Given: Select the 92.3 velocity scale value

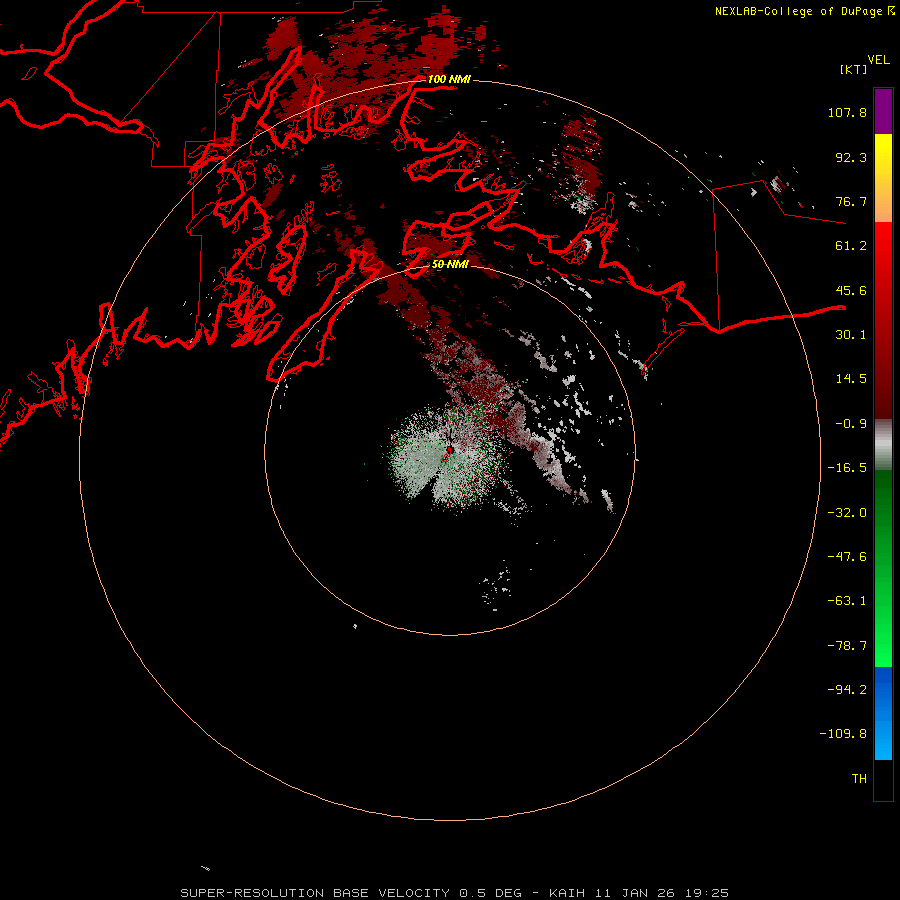Looking at the screenshot, I should tap(851, 157).
